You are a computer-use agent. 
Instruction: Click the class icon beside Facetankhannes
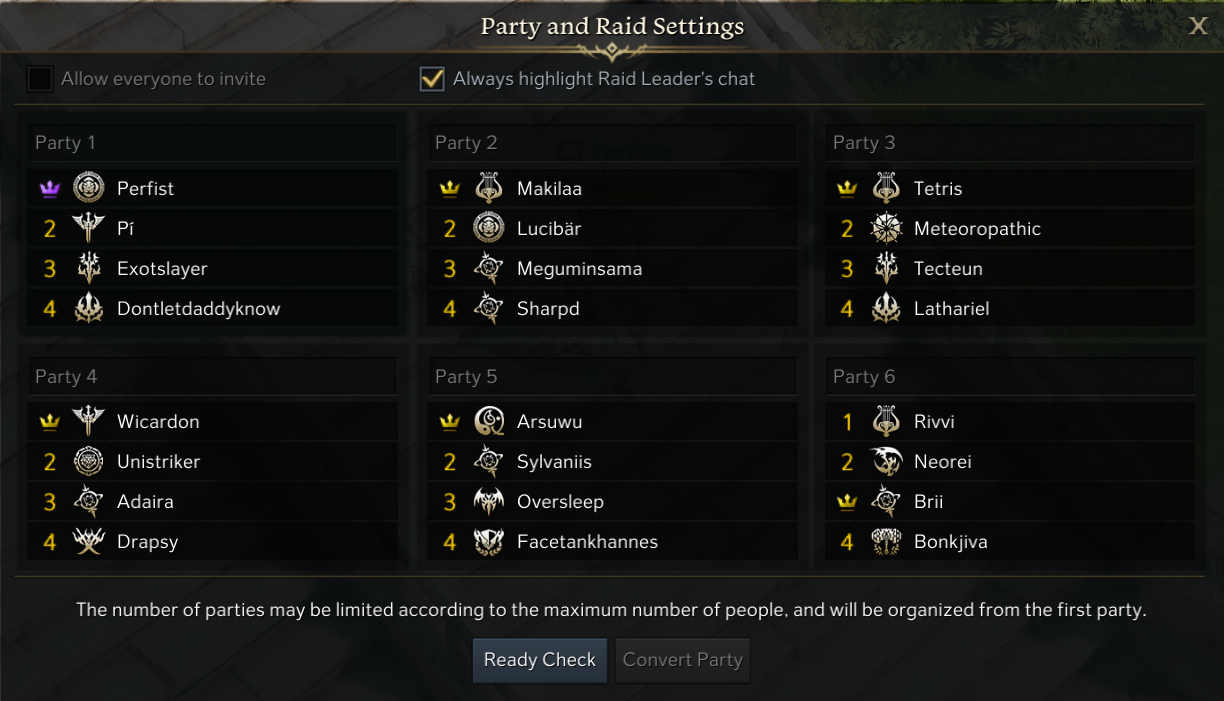pos(489,541)
